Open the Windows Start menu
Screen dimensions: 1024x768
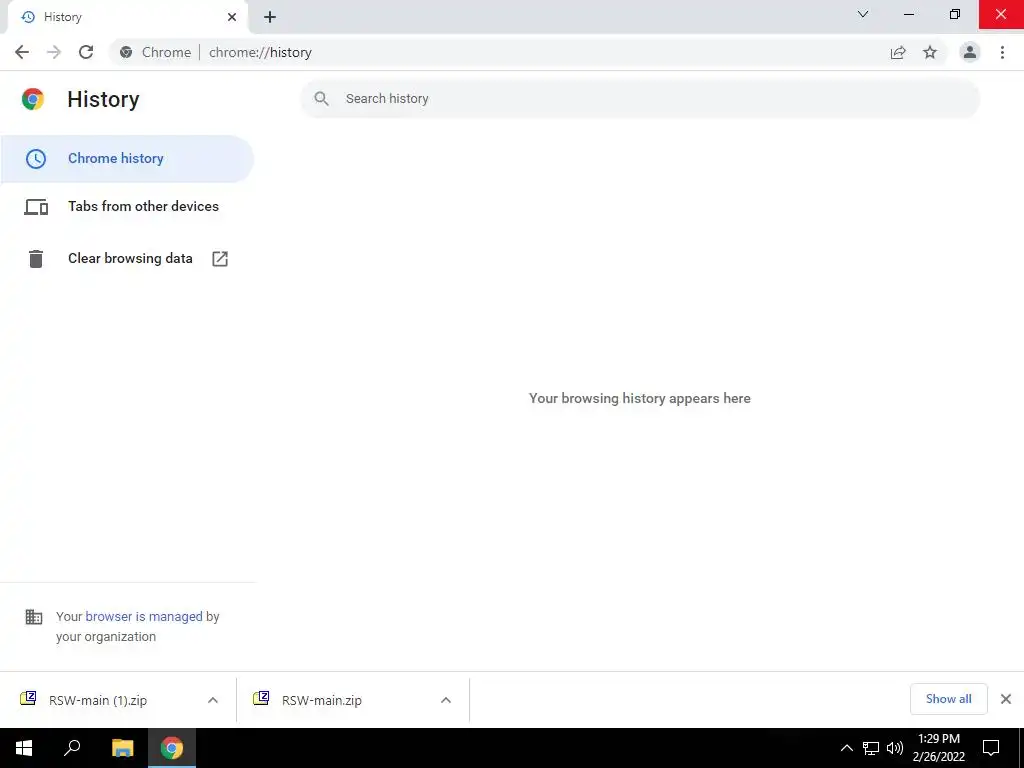24,748
